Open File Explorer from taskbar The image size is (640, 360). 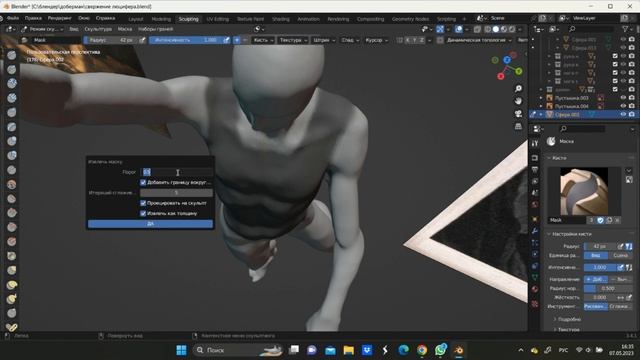(x=349, y=350)
